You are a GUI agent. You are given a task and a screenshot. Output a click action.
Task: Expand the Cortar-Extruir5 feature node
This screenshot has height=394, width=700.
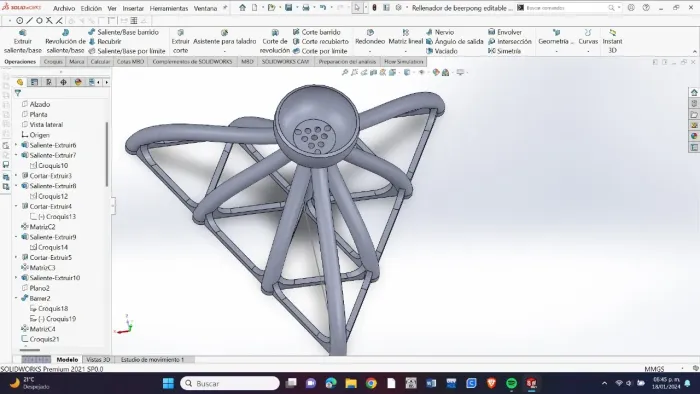pyautogui.click(x=17, y=257)
